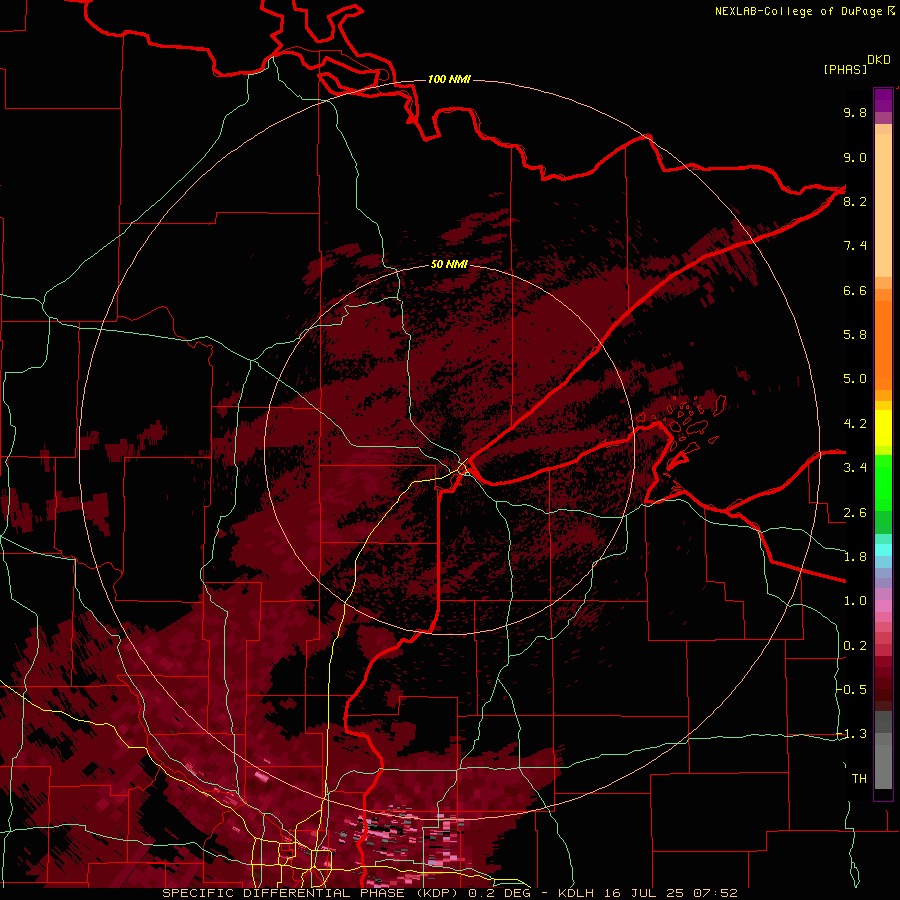Click the 5.0 value on the color scale

point(855,379)
